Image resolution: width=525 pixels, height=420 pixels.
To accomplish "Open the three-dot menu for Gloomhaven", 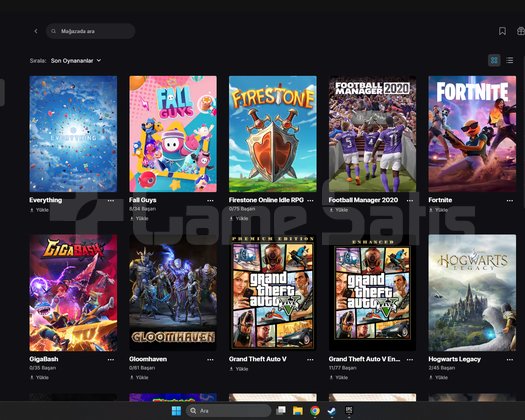I will point(210,359).
